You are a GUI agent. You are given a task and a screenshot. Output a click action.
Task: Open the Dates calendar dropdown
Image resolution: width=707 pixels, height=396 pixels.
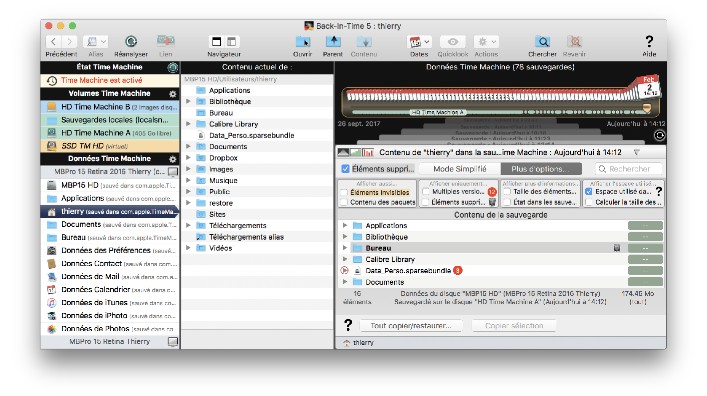click(x=419, y=42)
